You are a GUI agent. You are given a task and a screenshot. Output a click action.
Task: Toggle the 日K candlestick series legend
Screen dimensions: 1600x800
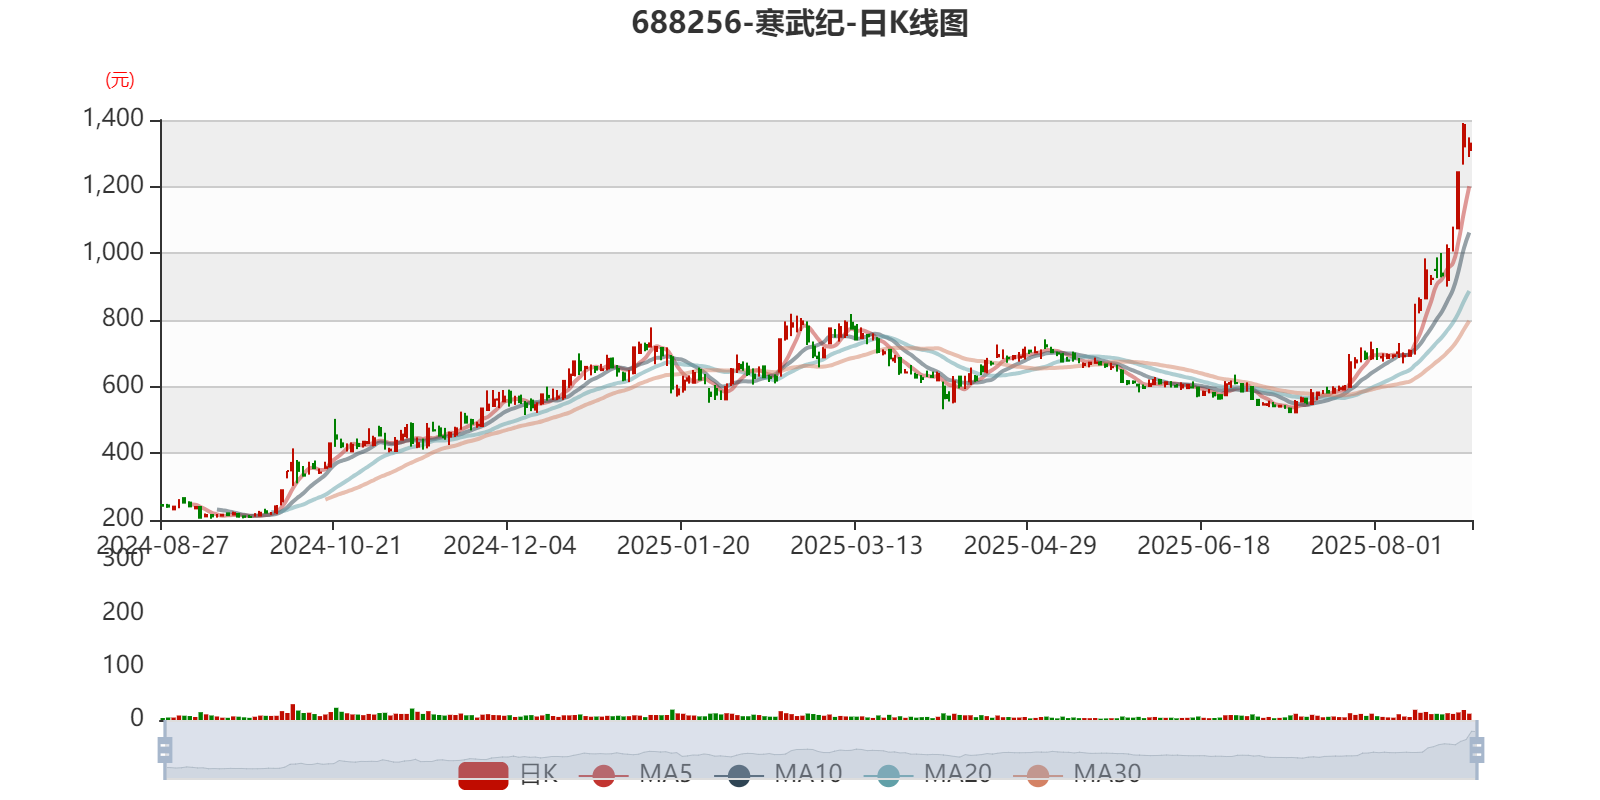508,774
